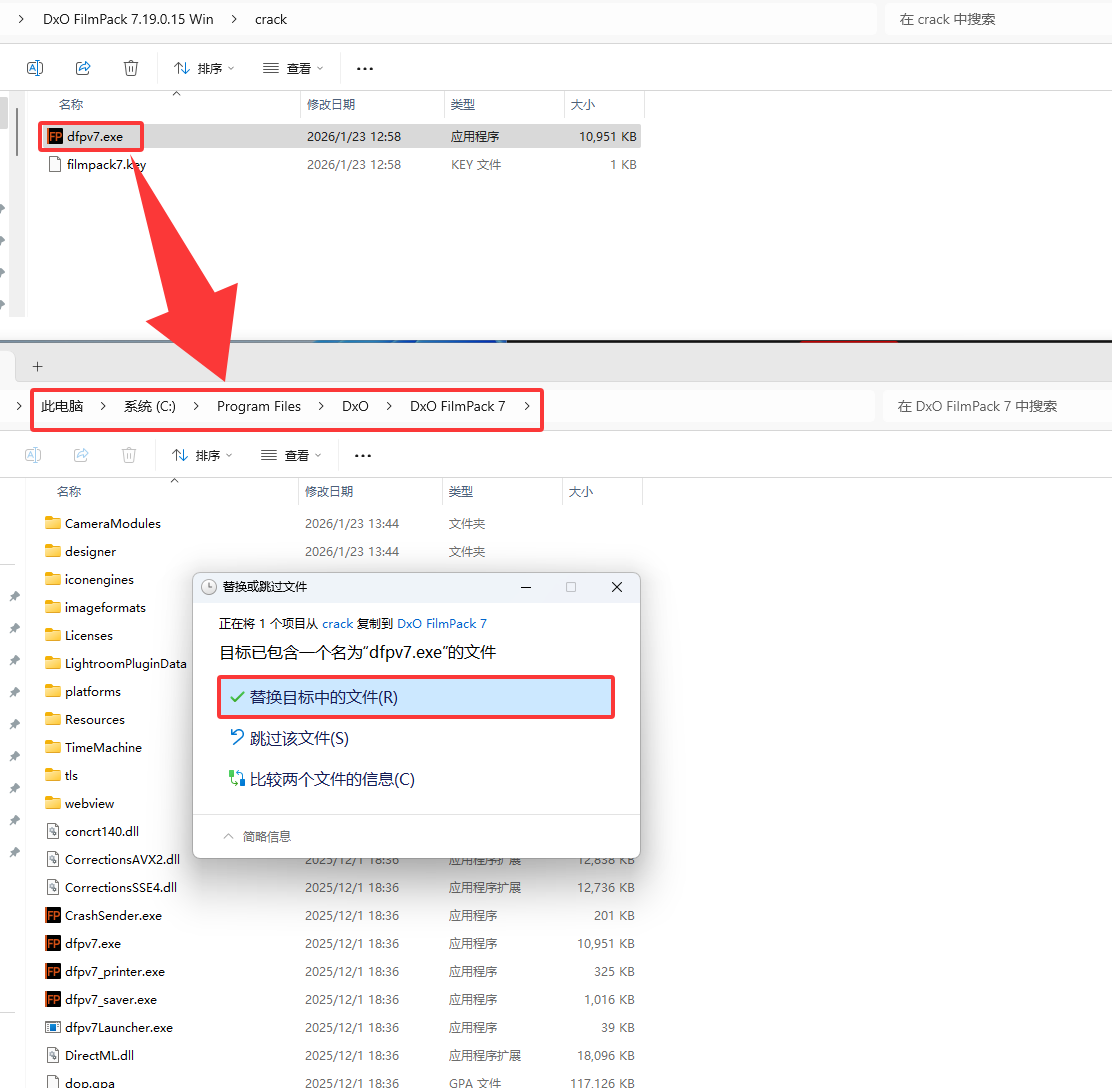Click 'DxO FilmPack 7.19.0.15 Win' breadcrumb
1112x1088 pixels.
[128, 19]
